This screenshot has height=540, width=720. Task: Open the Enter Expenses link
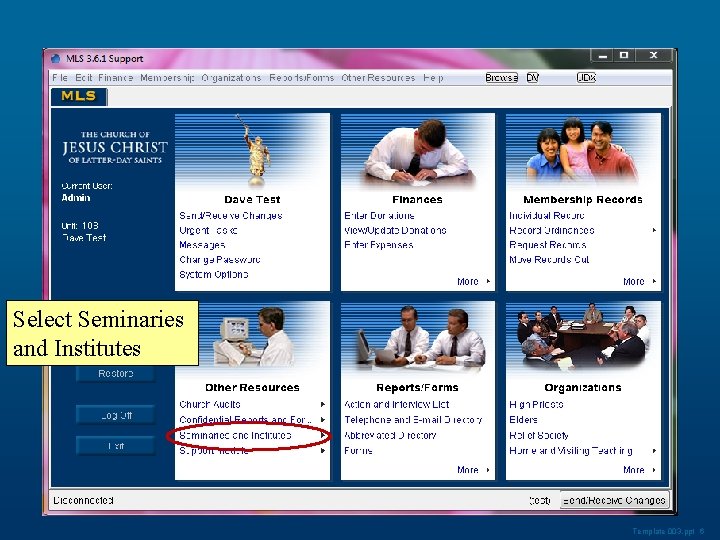coord(379,245)
